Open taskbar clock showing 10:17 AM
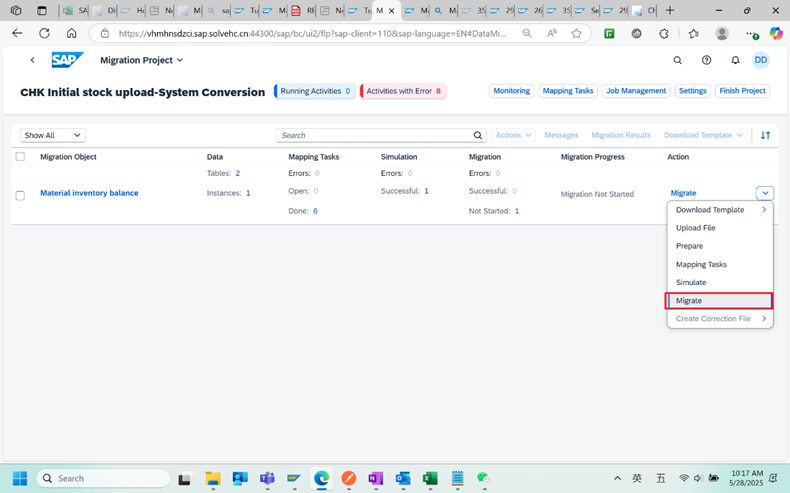 point(747,478)
